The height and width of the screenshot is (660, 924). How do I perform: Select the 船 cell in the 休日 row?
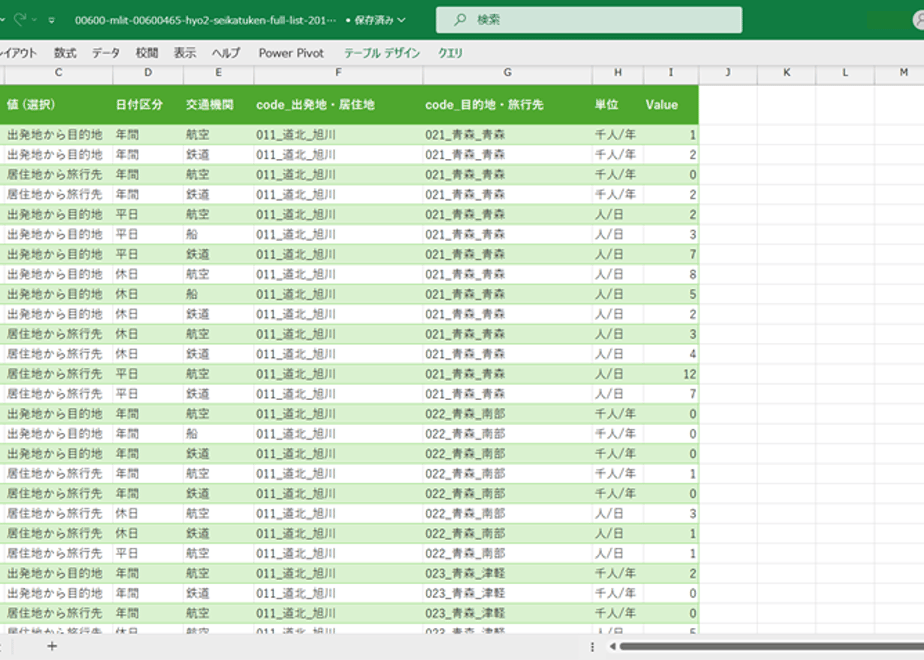pyautogui.click(x=219, y=294)
